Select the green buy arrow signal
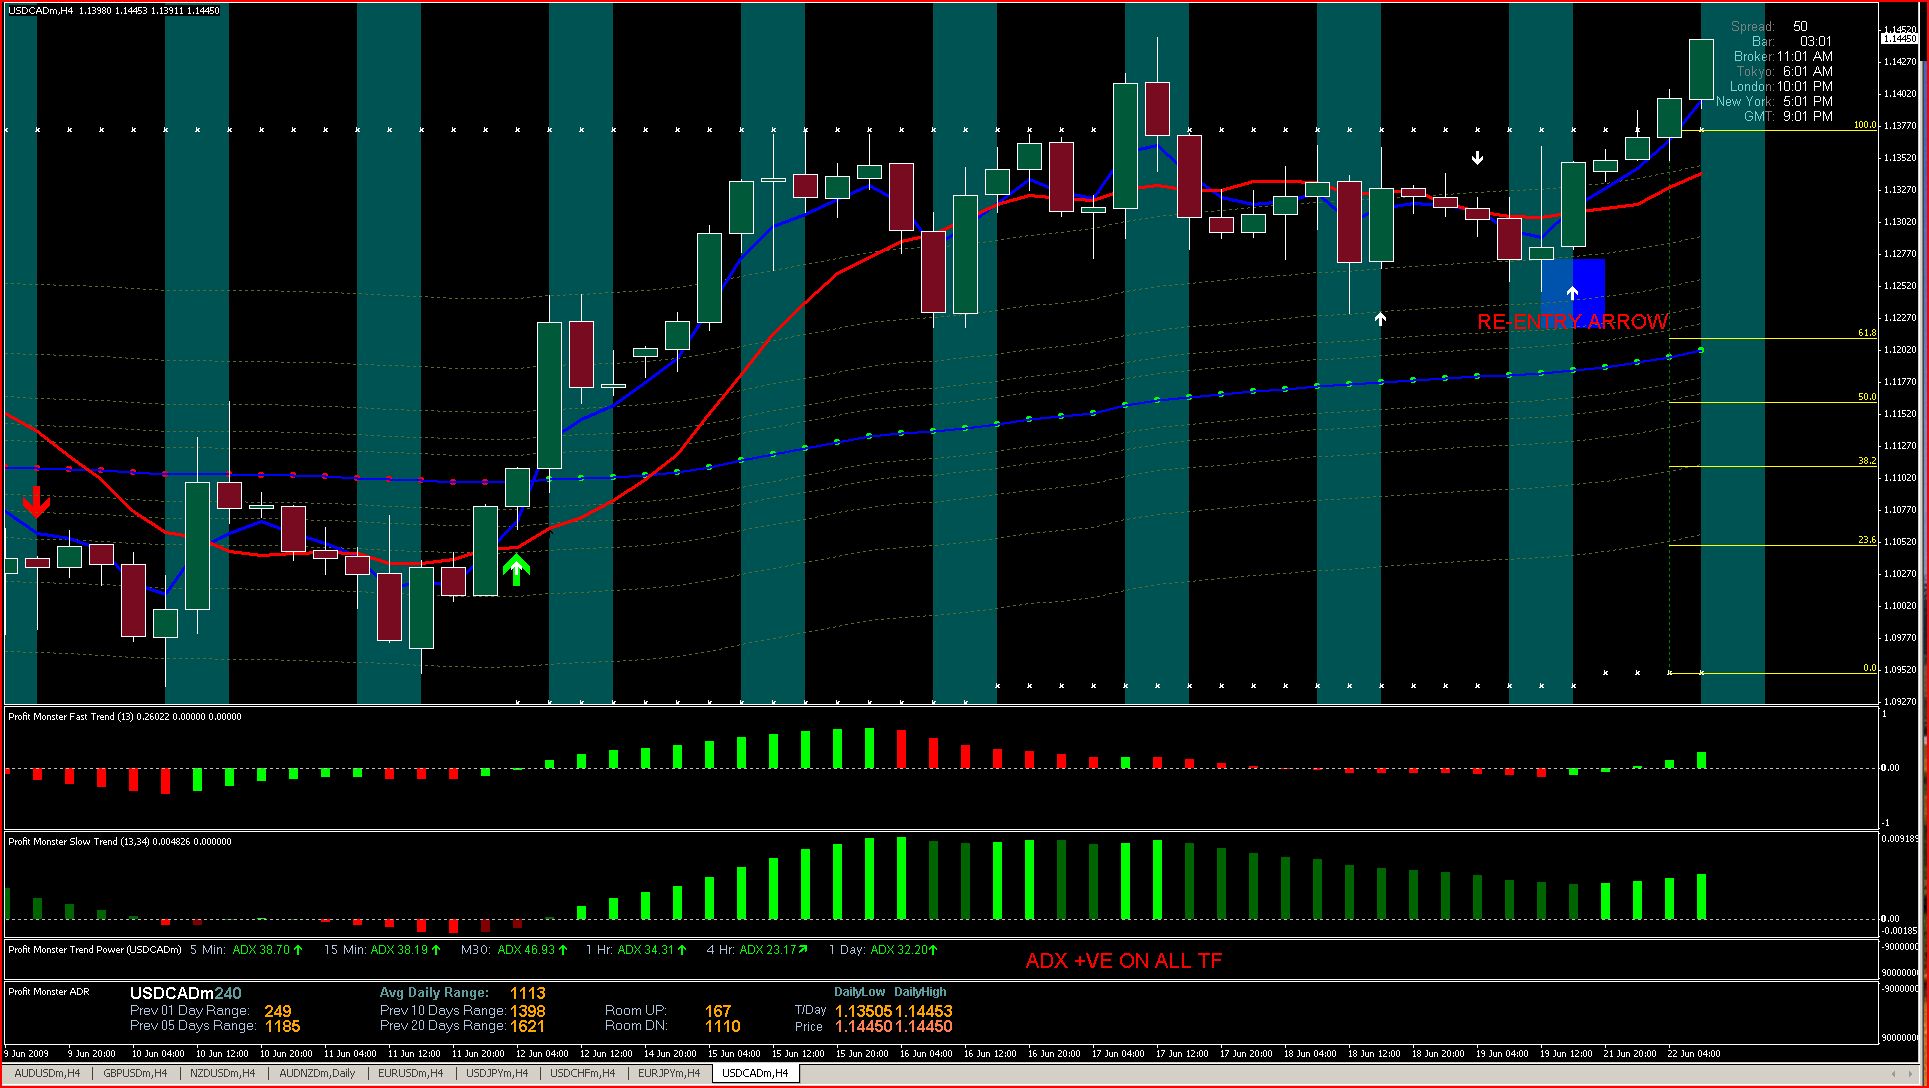Image resolution: width=1929 pixels, height=1088 pixels. [516, 569]
